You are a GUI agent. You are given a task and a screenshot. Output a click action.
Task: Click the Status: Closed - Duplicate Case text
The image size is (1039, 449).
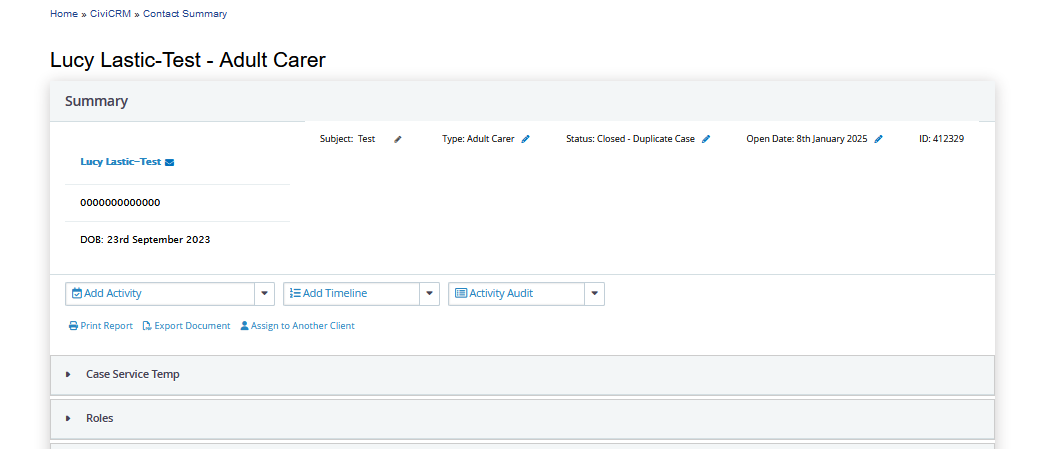(x=630, y=139)
